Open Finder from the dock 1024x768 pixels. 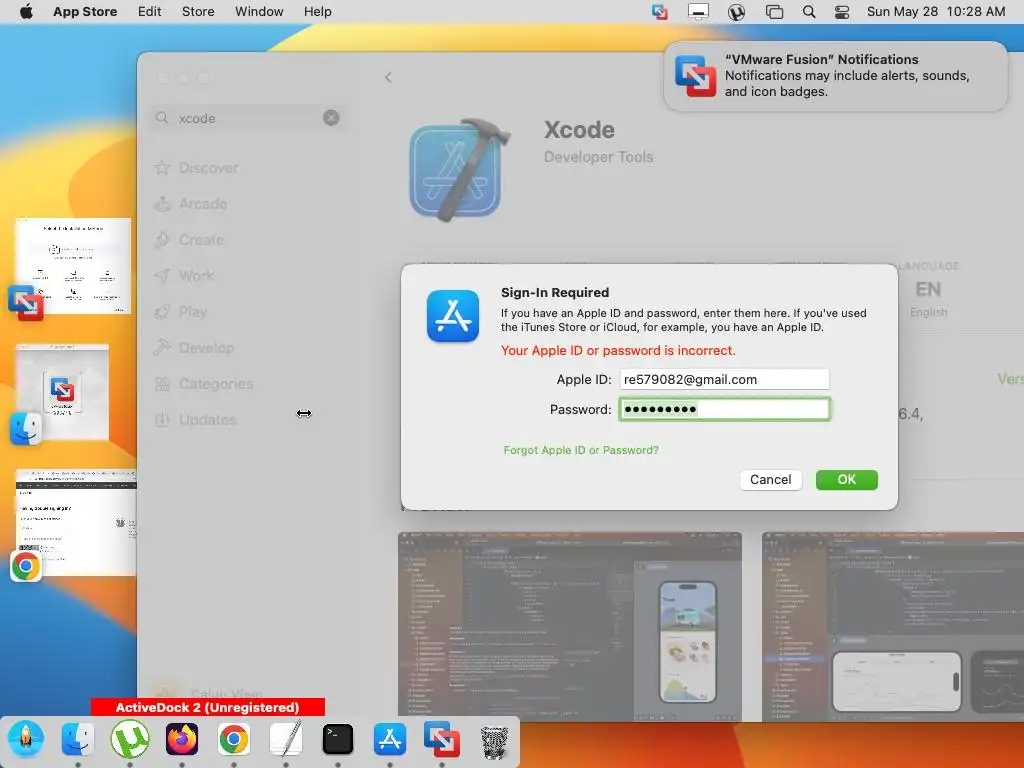(78, 739)
